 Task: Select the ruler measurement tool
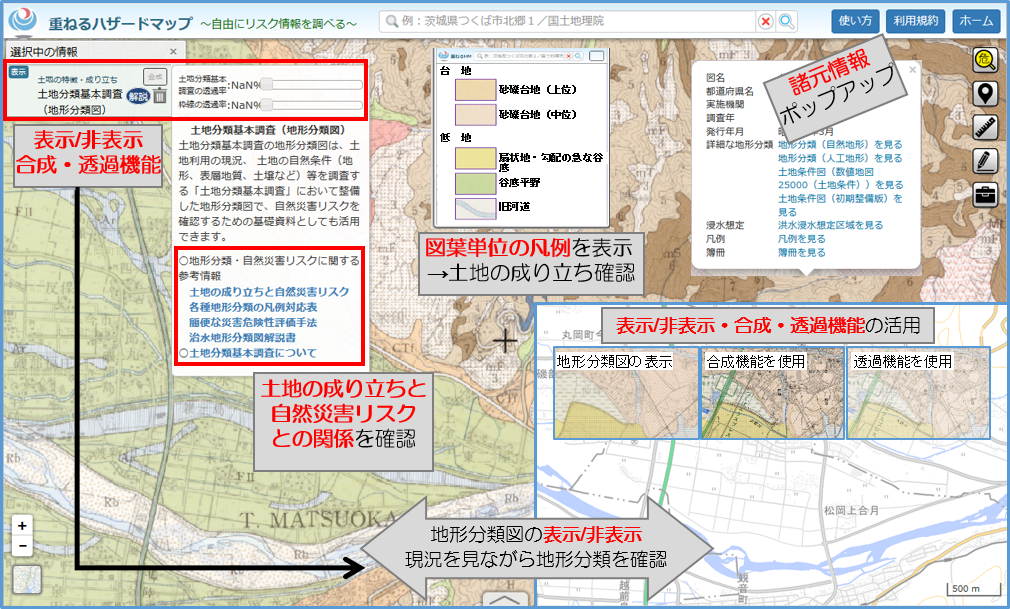[985, 128]
